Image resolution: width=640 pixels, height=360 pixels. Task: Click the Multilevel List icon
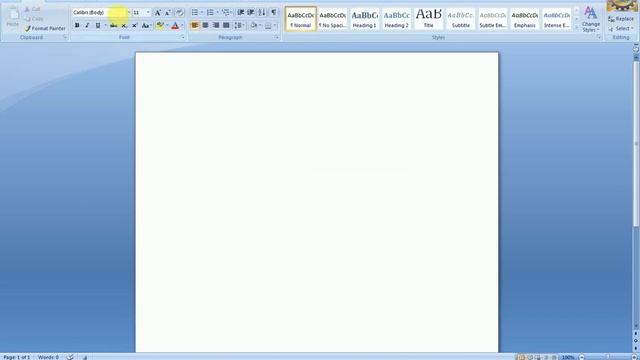click(225, 12)
